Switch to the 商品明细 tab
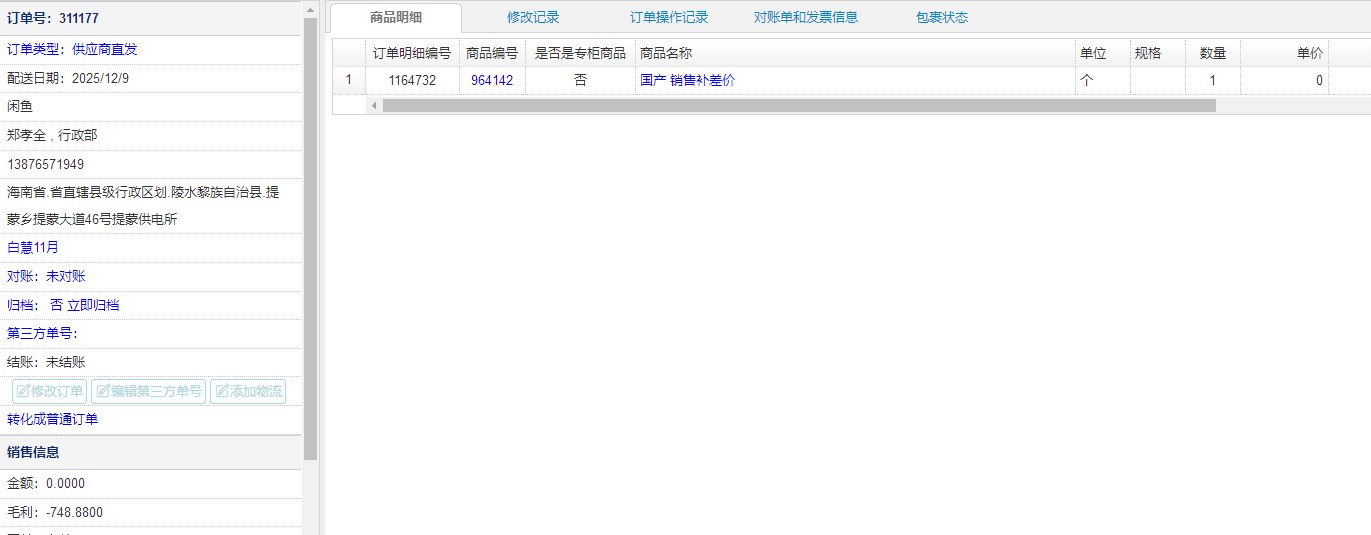The width and height of the screenshot is (1371, 535). (x=395, y=17)
